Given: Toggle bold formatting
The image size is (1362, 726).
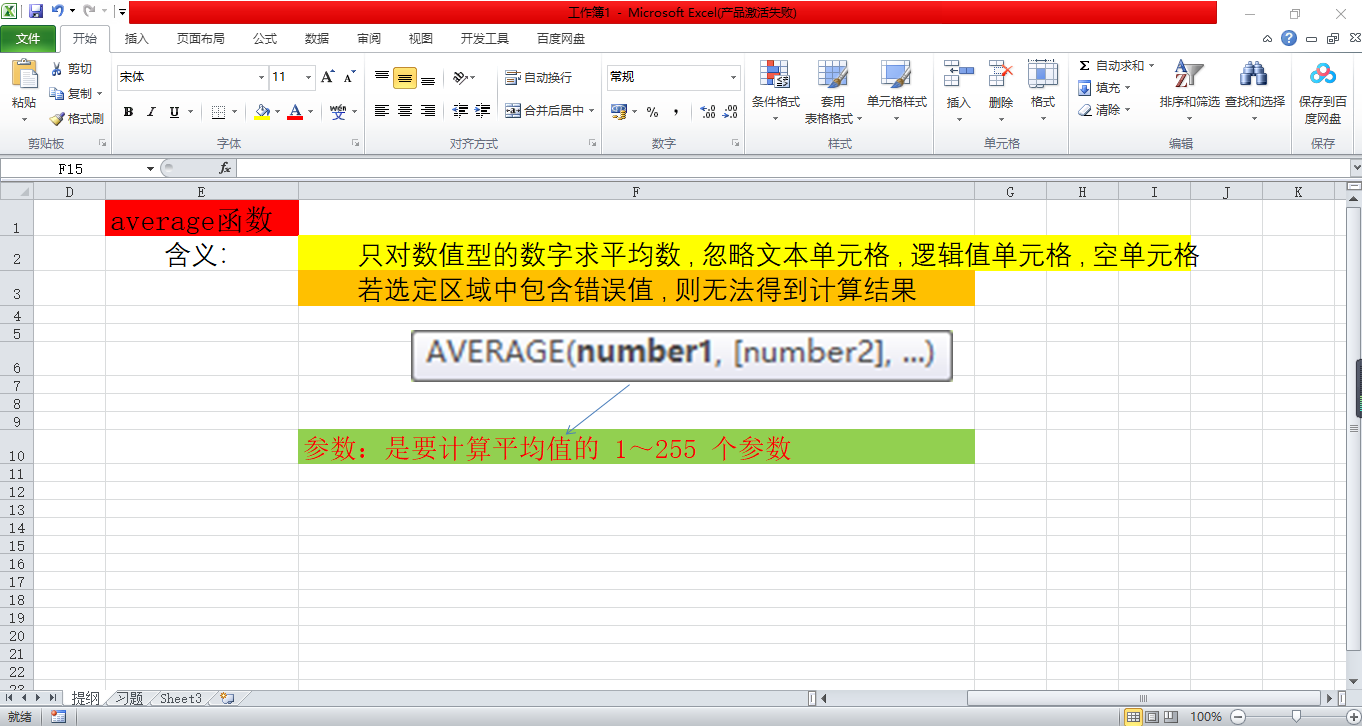Looking at the screenshot, I should (x=128, y=112).
